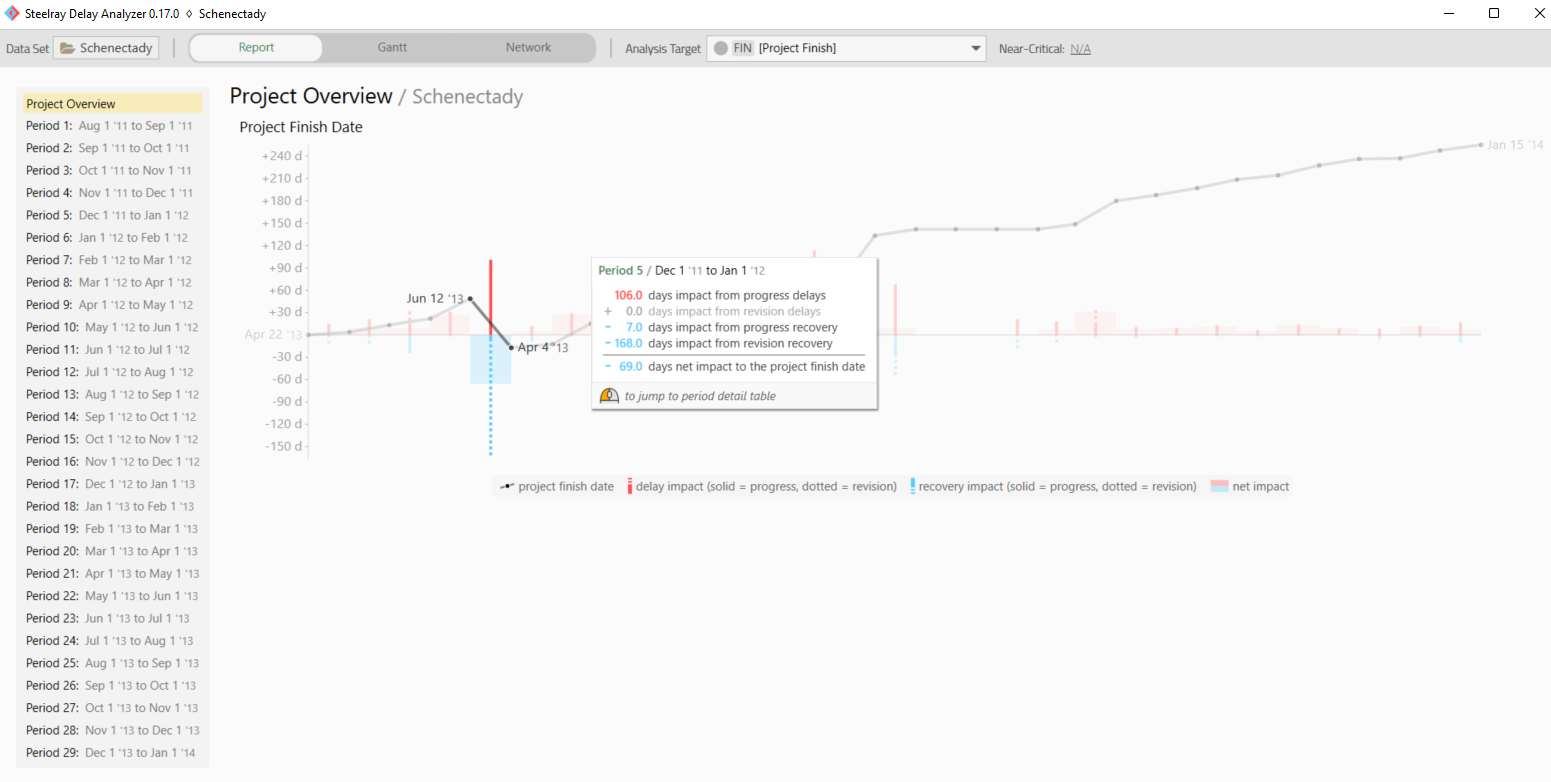Switch to the Gantt view tab
The image size is (1551, 782).
392,47
